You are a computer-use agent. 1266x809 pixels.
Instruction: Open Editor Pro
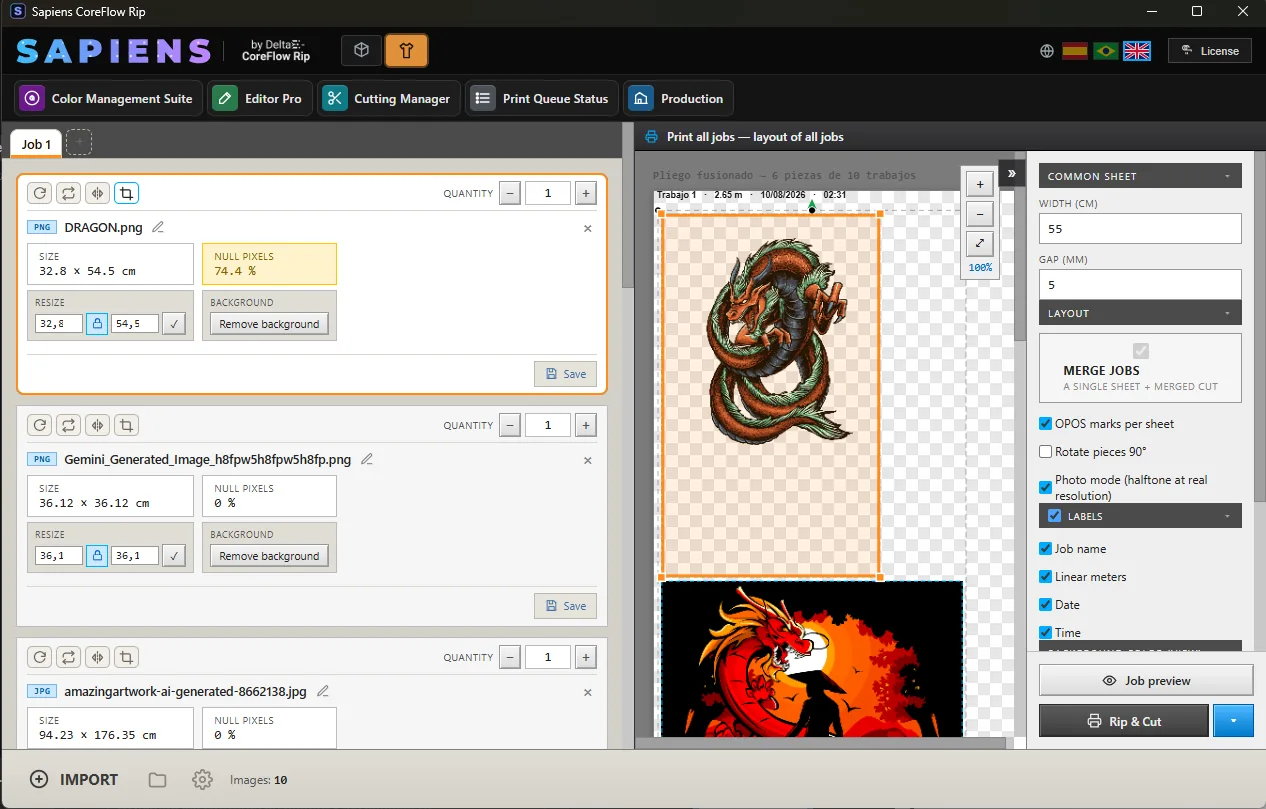(260, 99)
